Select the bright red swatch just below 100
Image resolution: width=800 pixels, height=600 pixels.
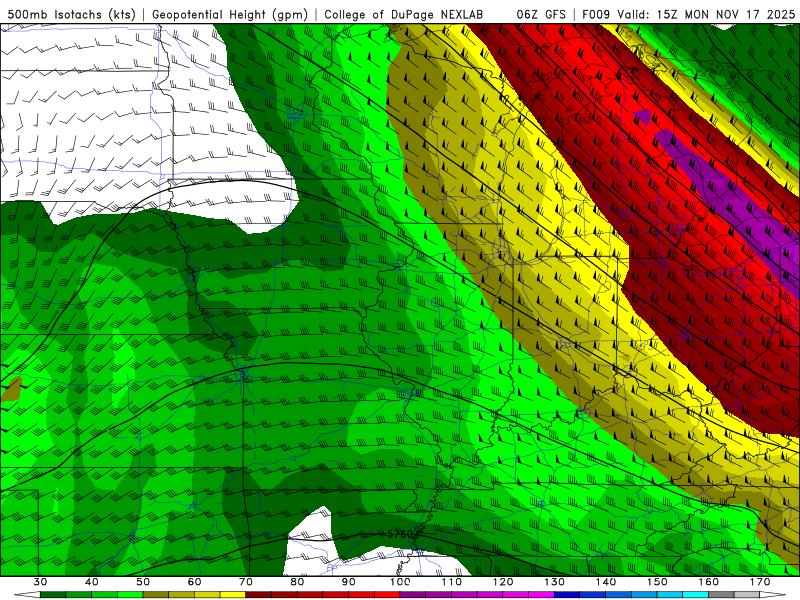tap(388, 595)
